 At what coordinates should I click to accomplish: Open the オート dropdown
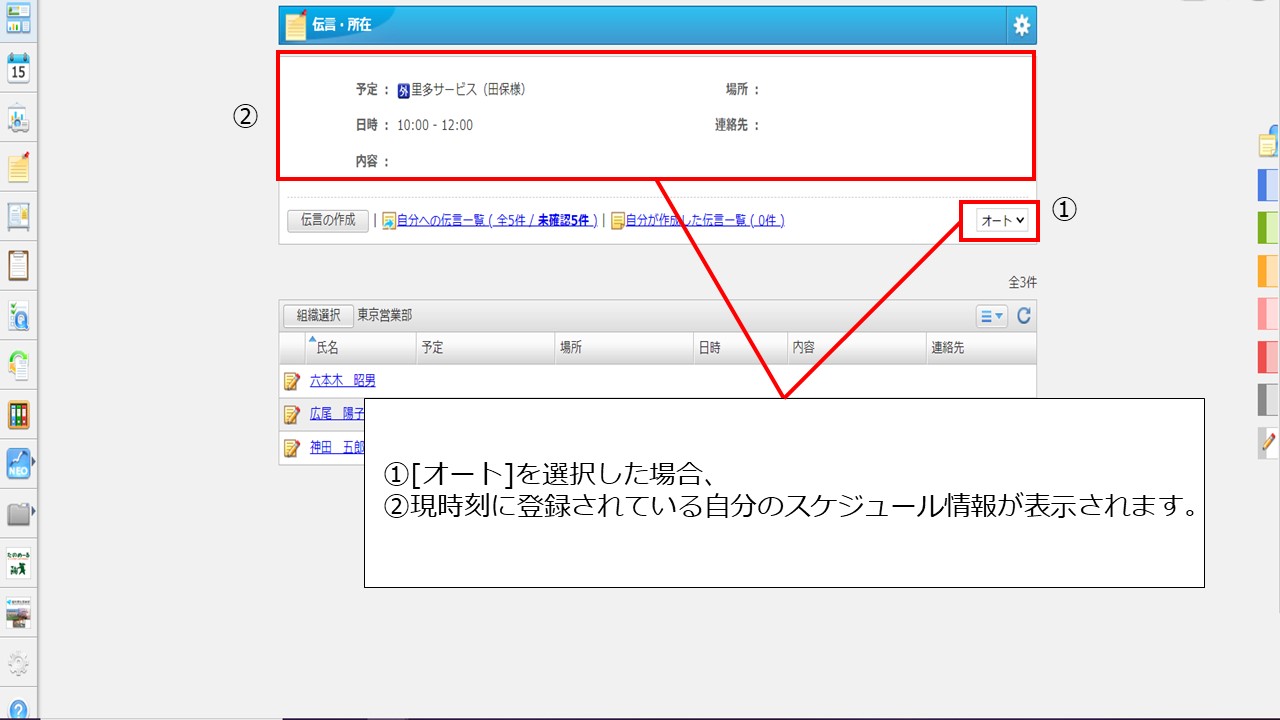coord(1004,221)
